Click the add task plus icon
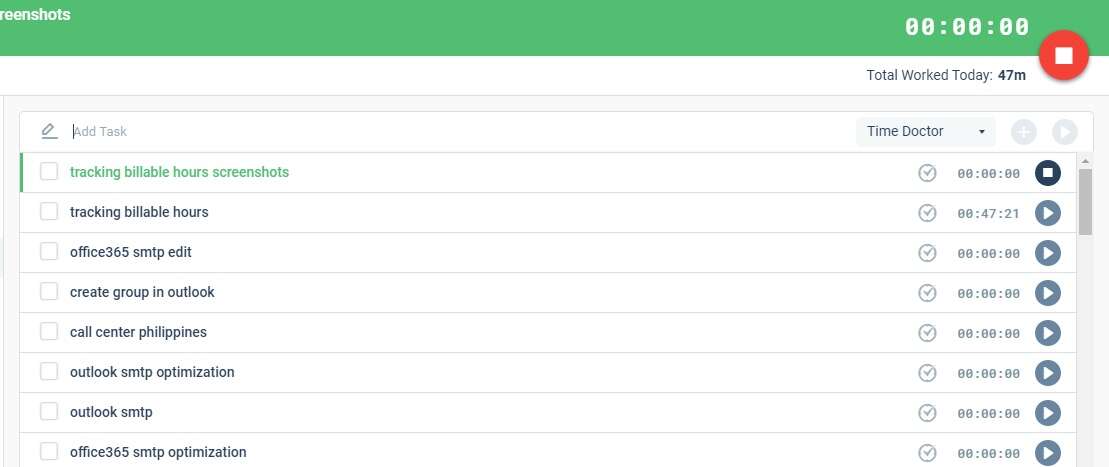1109x467 pixels. pyautogui.click(x=1024, y=132)
